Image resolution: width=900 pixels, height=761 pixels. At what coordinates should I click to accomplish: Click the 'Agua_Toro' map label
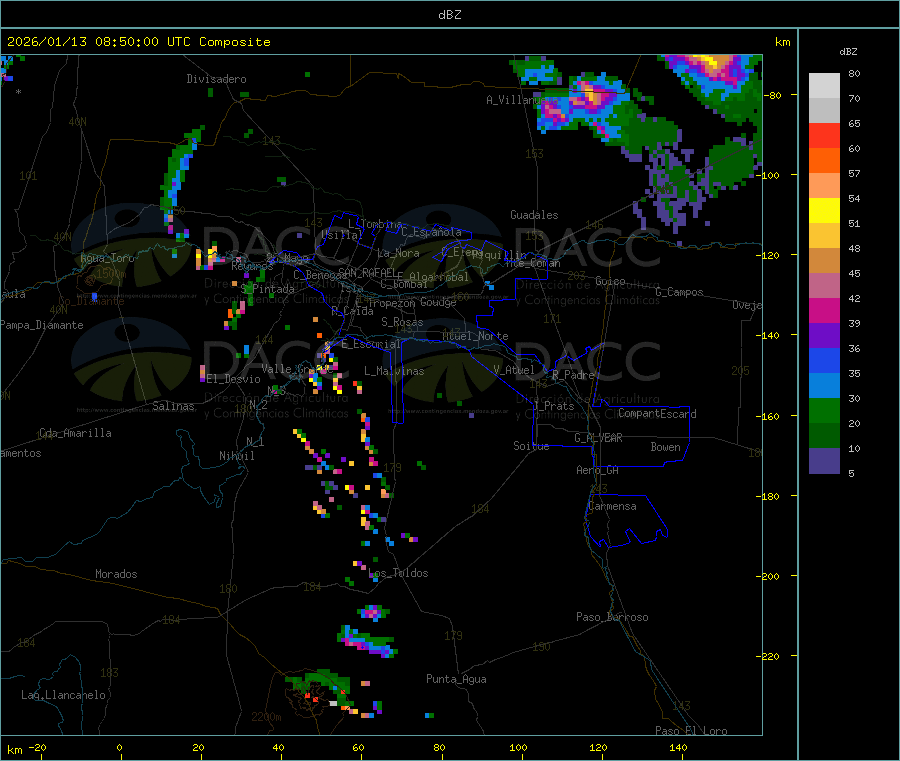pos(107,258)
